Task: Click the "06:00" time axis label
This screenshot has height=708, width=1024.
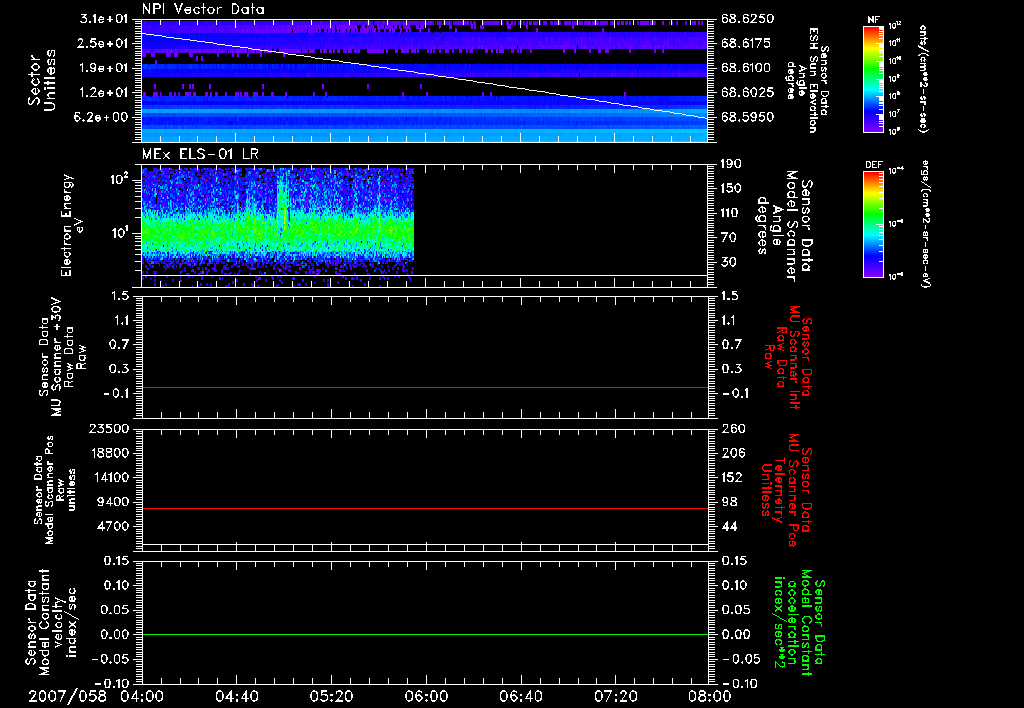Action: 426,696
